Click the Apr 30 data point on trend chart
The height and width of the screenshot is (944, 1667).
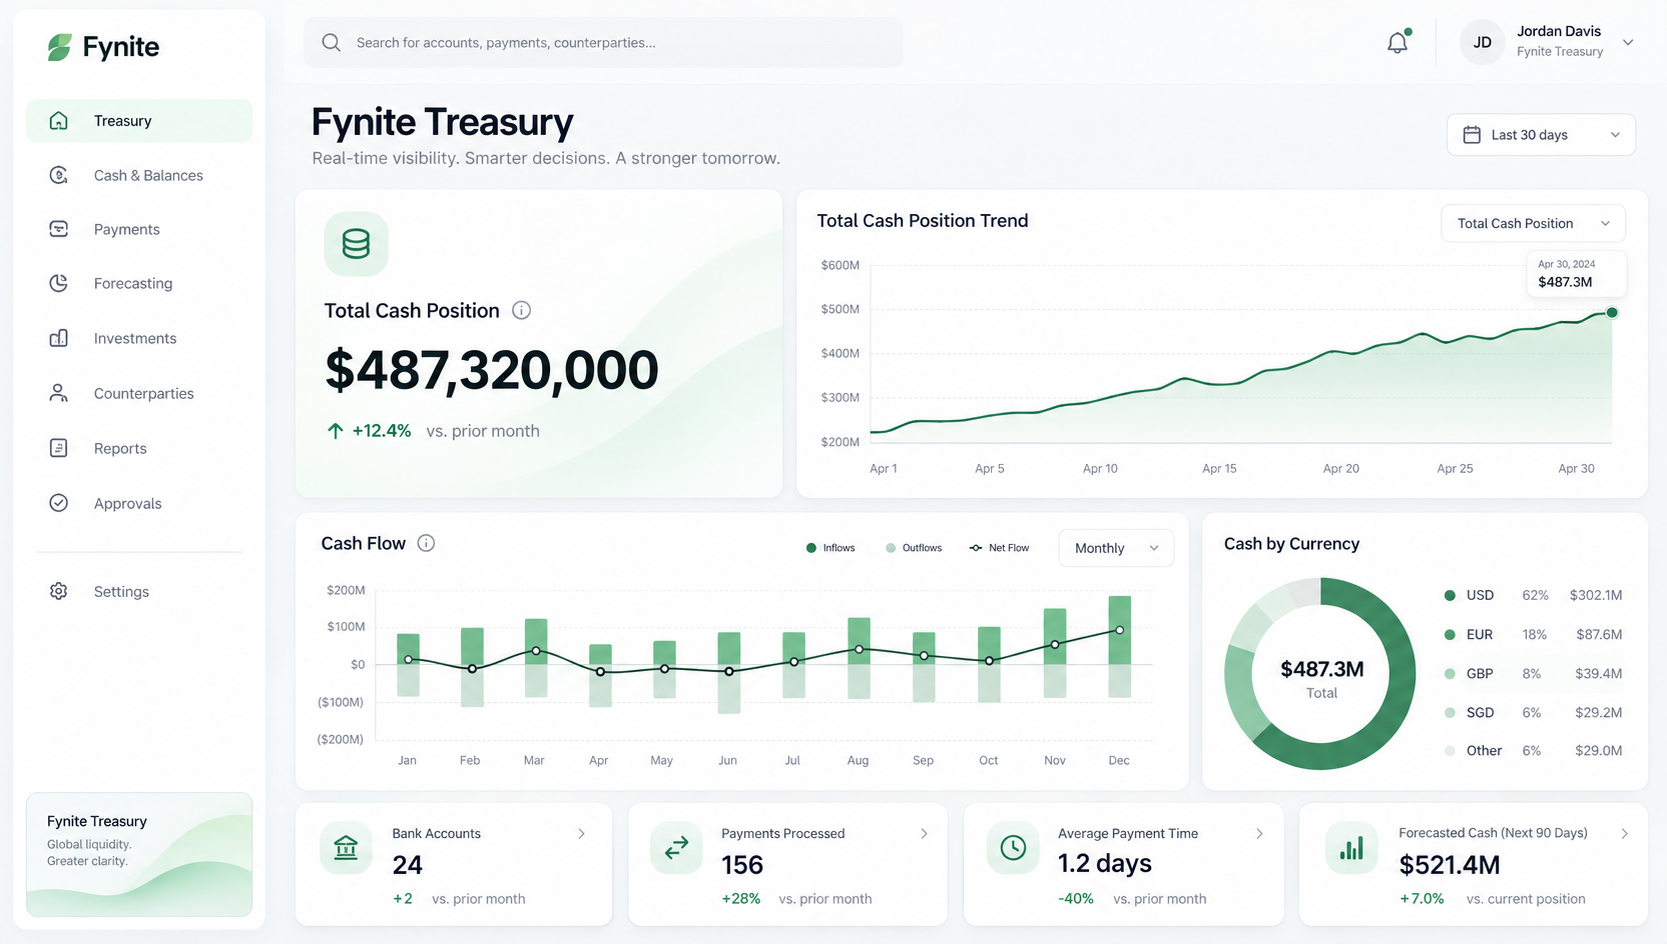[x=1612, y=313]
